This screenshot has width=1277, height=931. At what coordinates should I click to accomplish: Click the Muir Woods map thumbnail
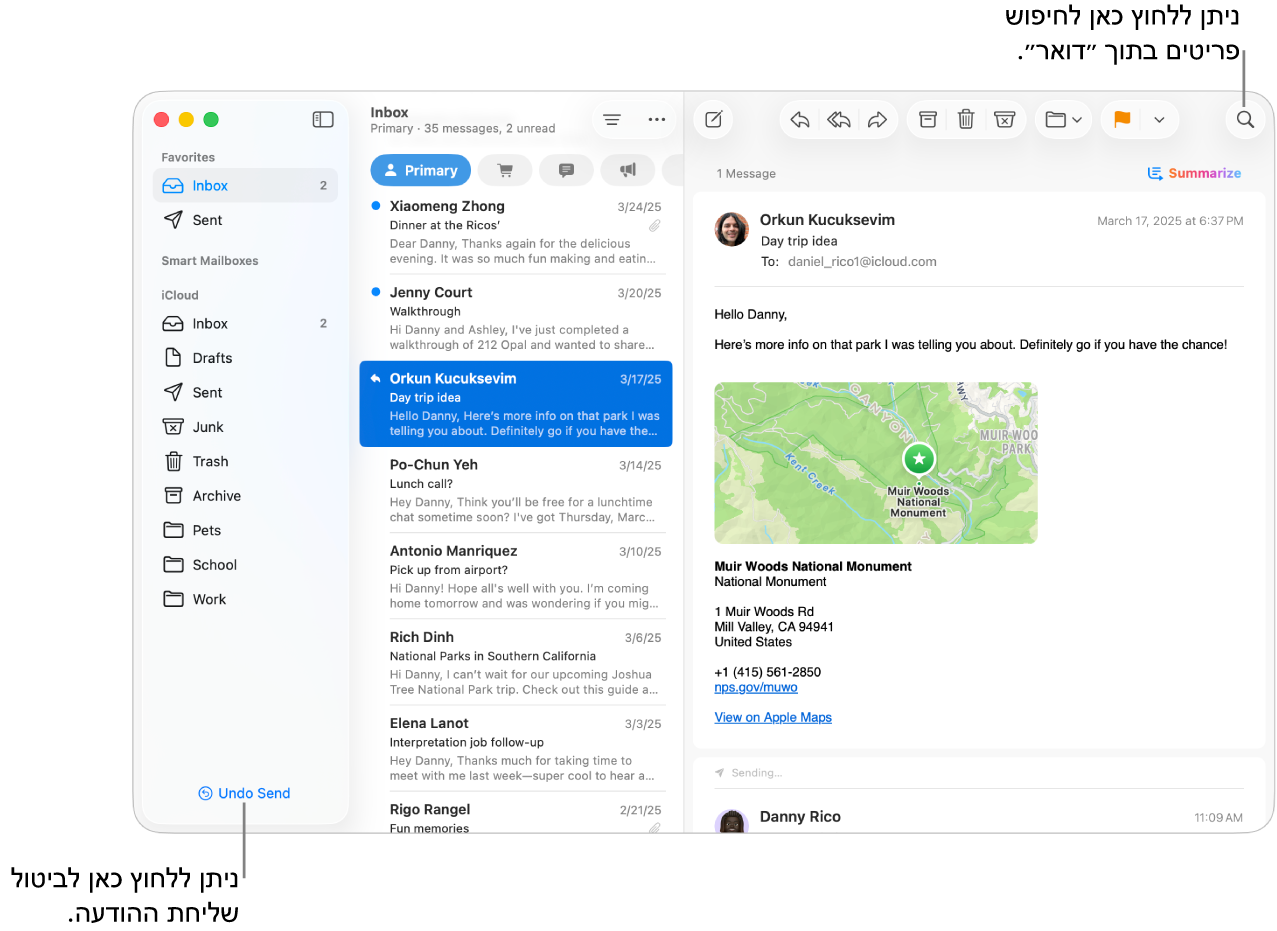[x=876, y=463]
